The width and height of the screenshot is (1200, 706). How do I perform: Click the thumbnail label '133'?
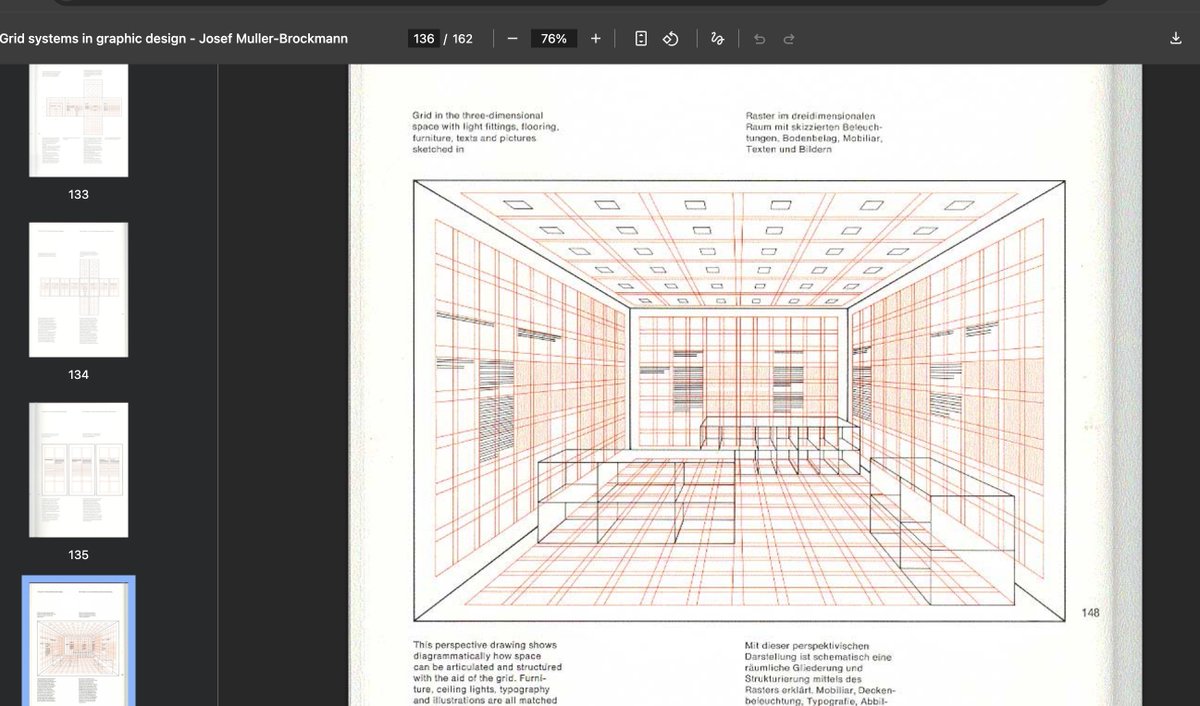click(x=79, y=195)
